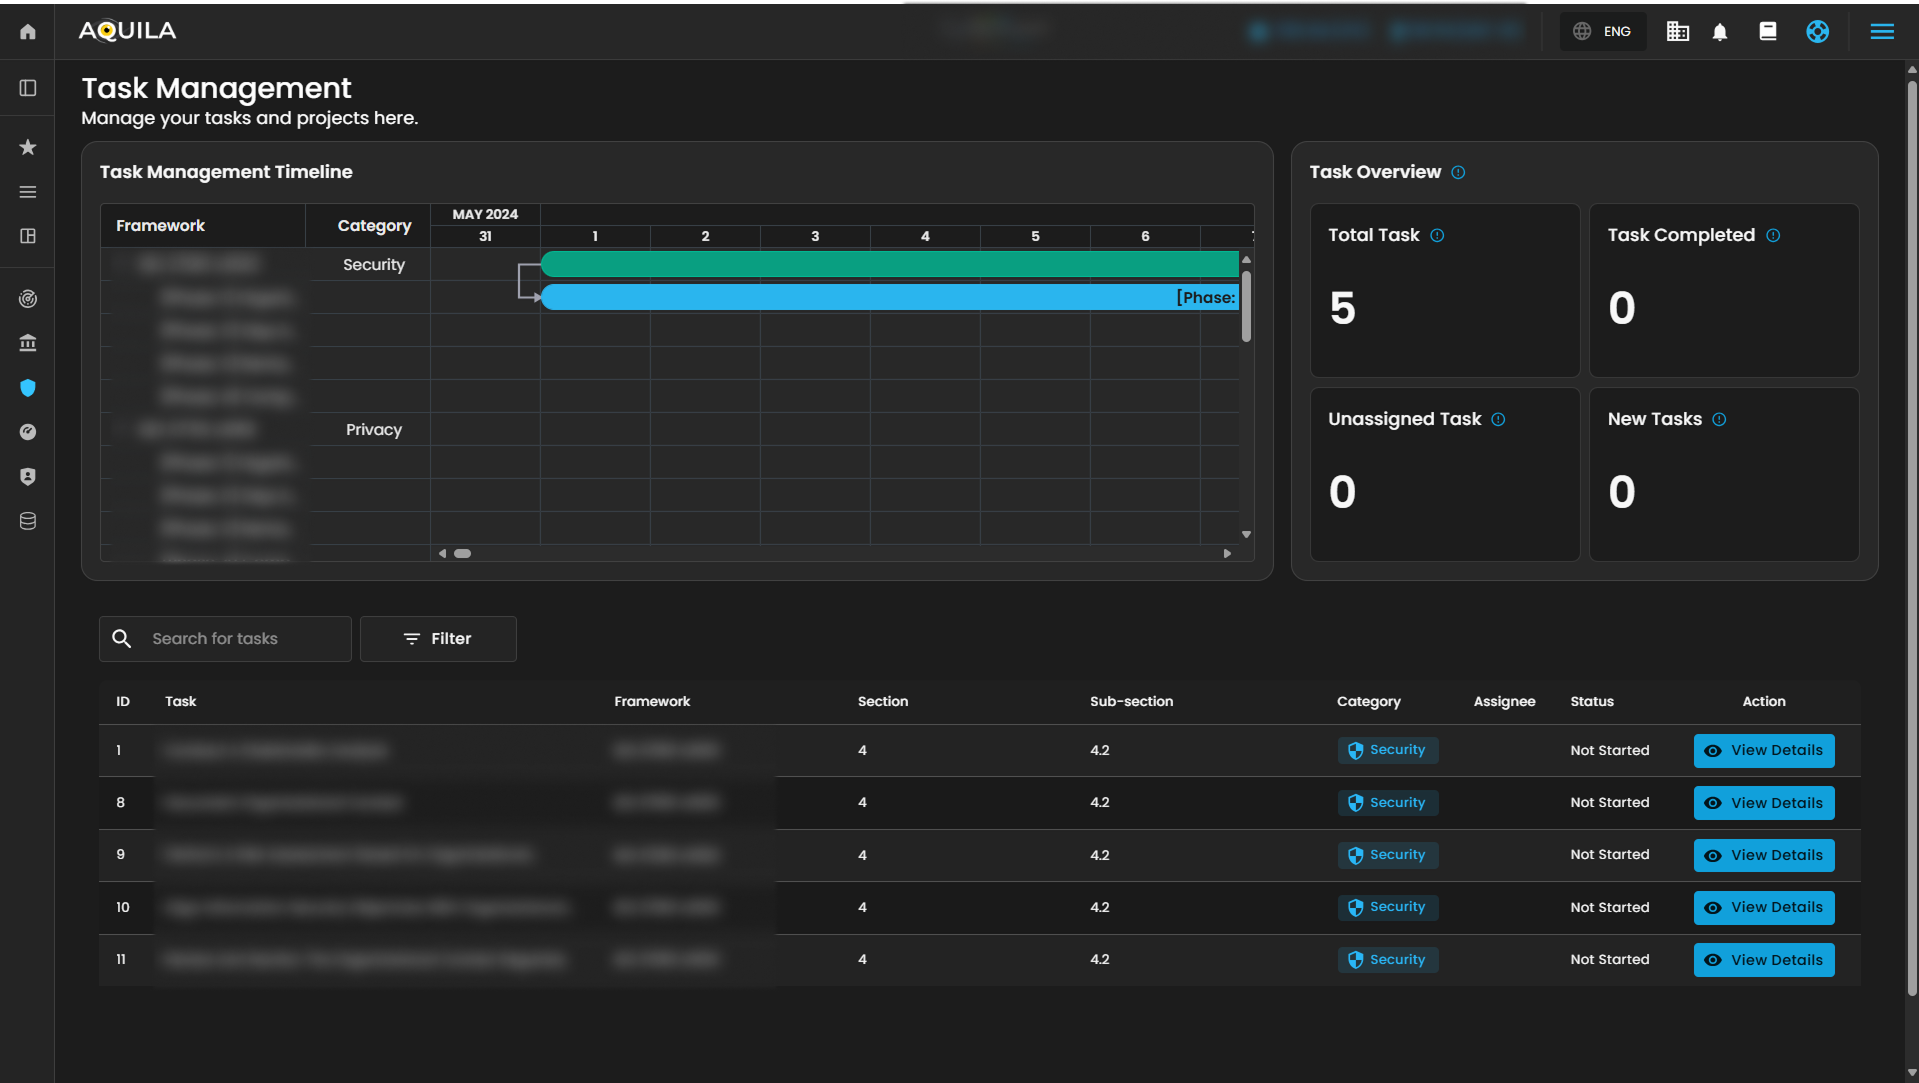
Task: Open the ENG language selector
Action: click(x=1603, y=32)
